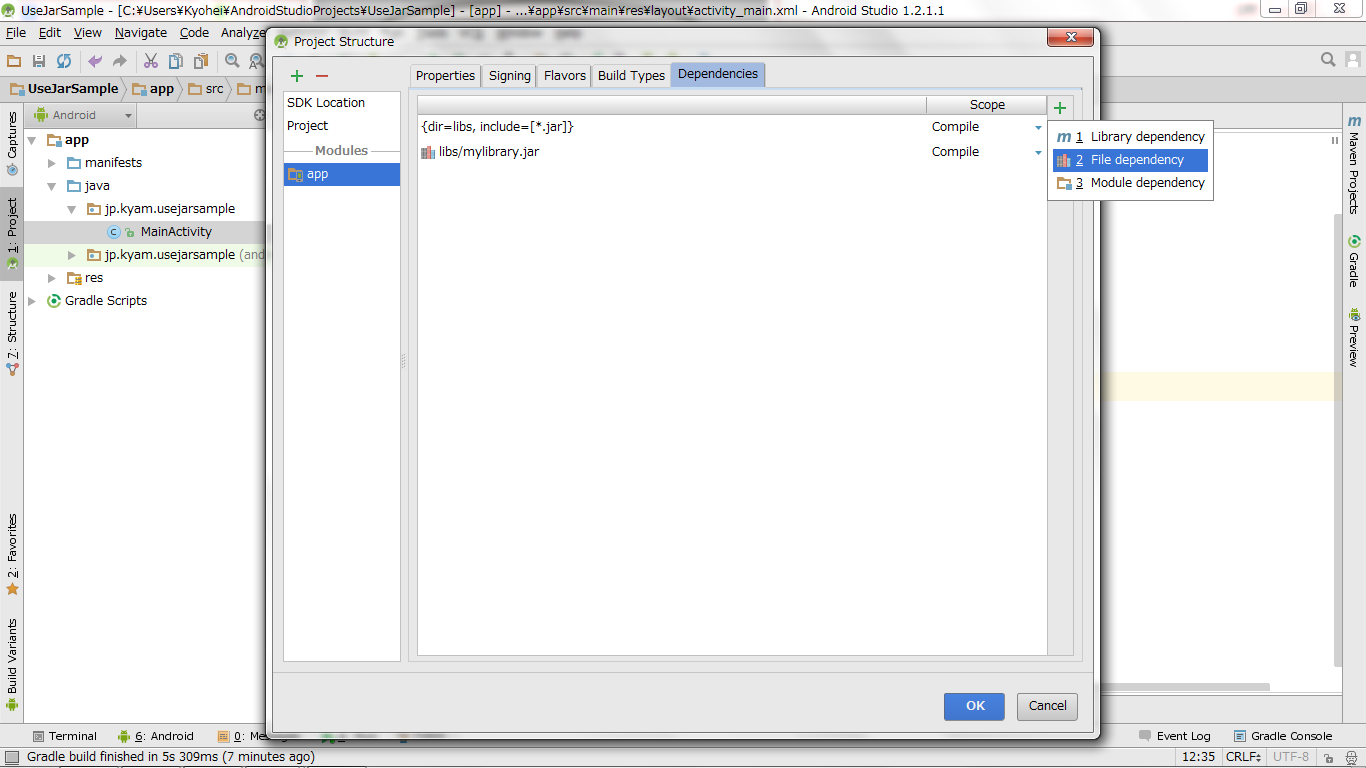Select MainActivity in project tree

(x=176, y=232)
